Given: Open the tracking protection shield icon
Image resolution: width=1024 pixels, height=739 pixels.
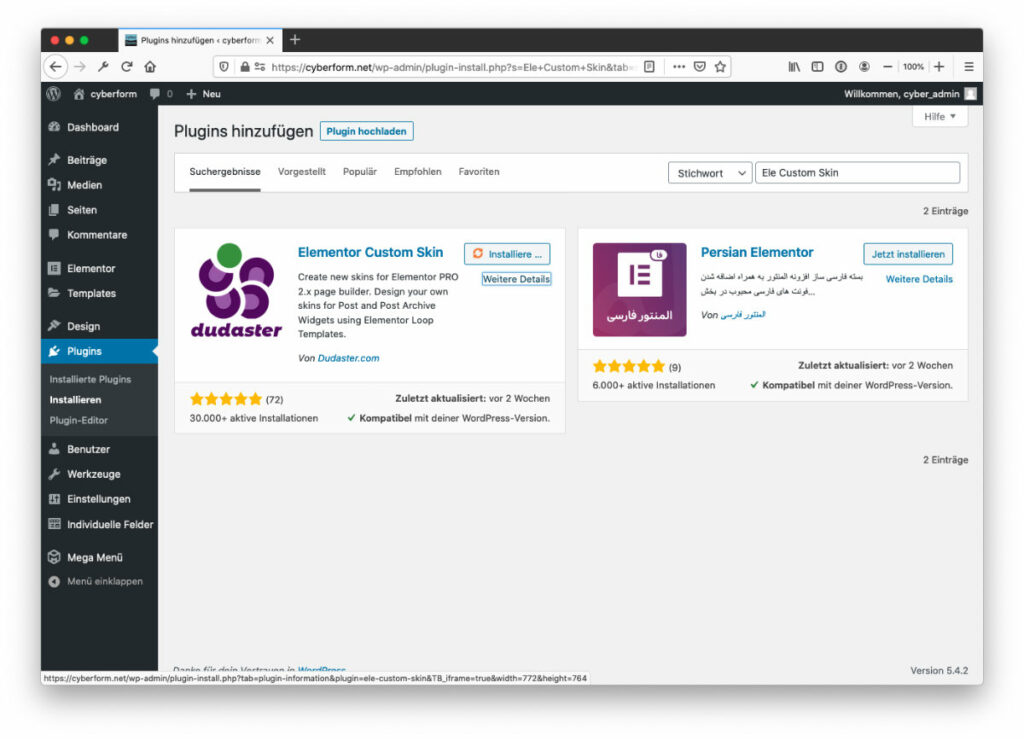Looking at the screenshot, I should 224,67.
